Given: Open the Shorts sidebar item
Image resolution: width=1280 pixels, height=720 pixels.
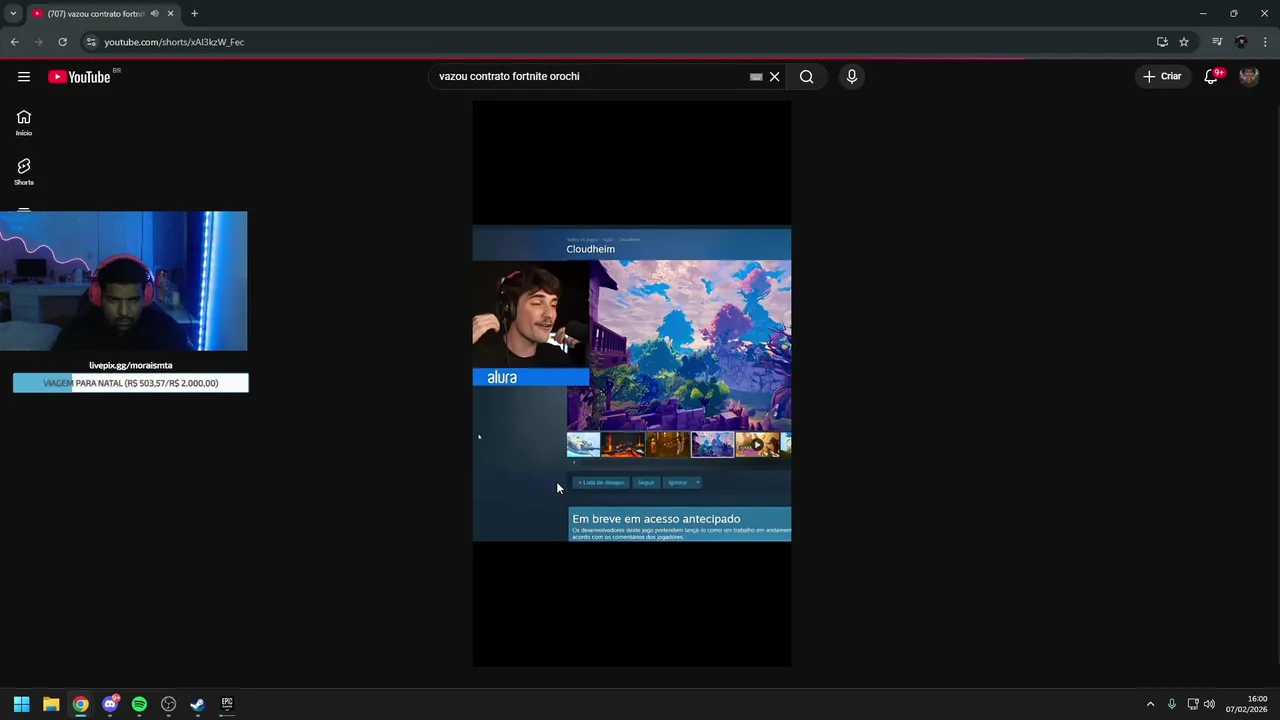Looking at the screenshot, I should (x=24, y=172).
